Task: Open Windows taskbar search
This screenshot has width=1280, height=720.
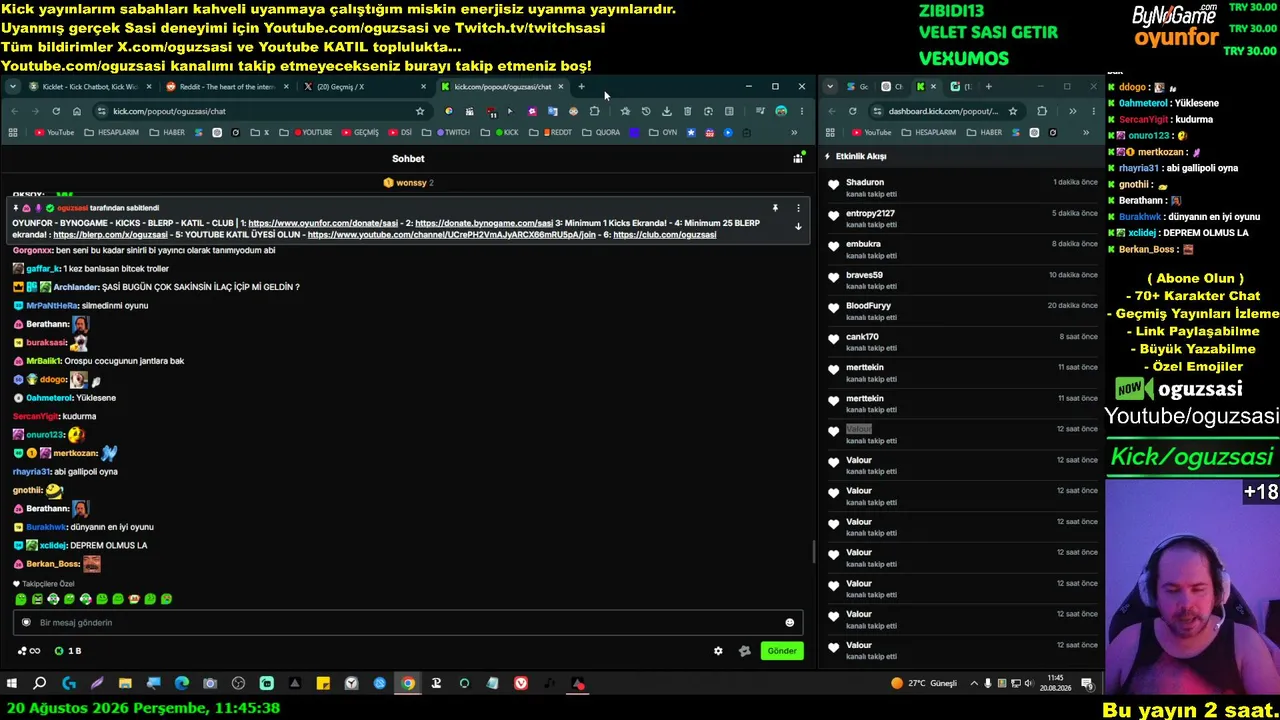Action: (40, 684)
